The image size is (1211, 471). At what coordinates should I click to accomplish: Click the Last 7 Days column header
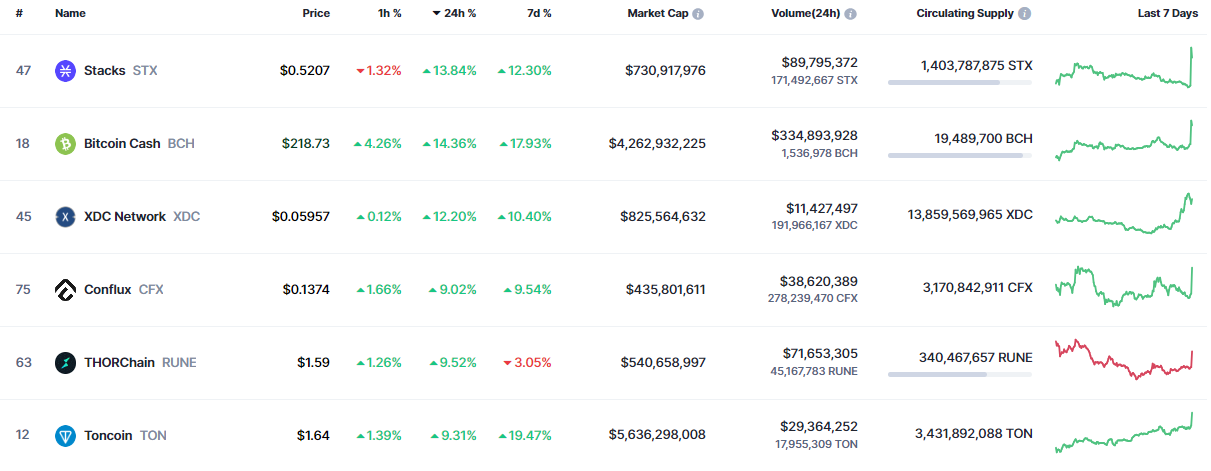tap(1167, 14)
